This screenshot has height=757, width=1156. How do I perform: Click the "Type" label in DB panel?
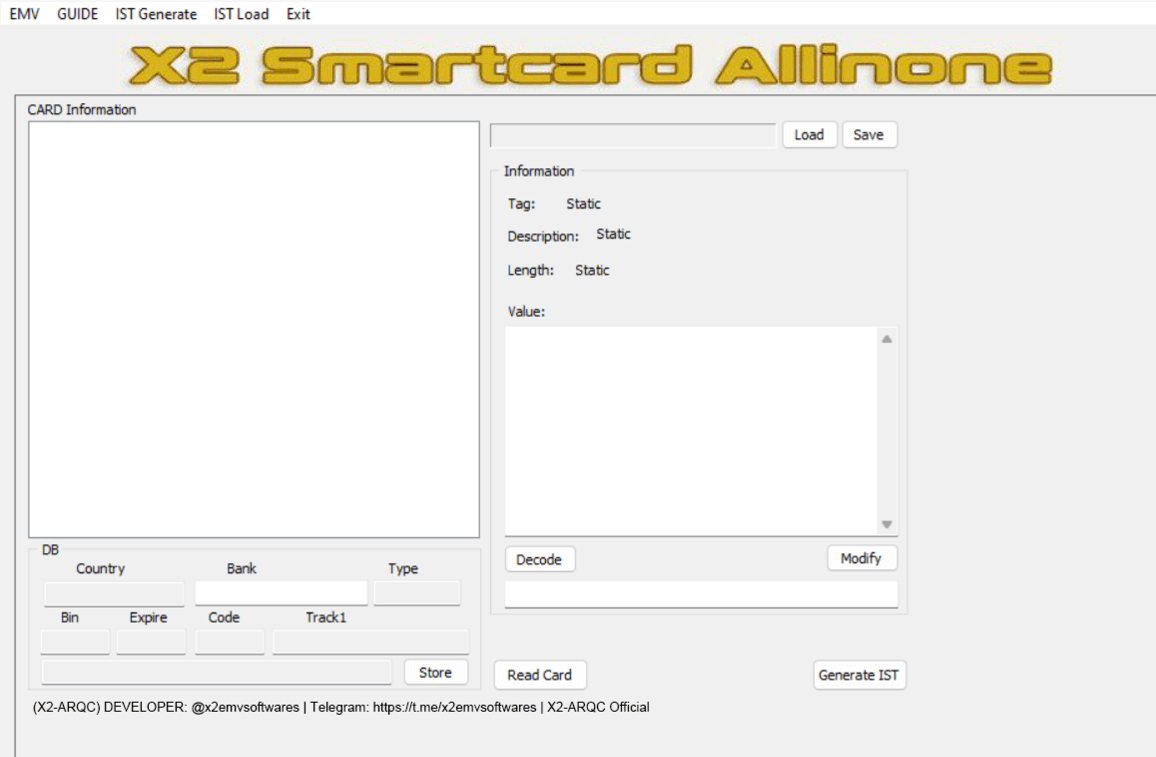tap(403, 569)
